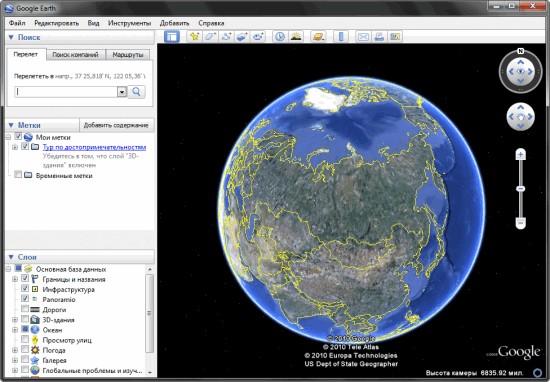The image size is (550, 382).
Task: Toggle sunlight across the landscape icon
Action: pyautogui.click(x=296, y=36)
